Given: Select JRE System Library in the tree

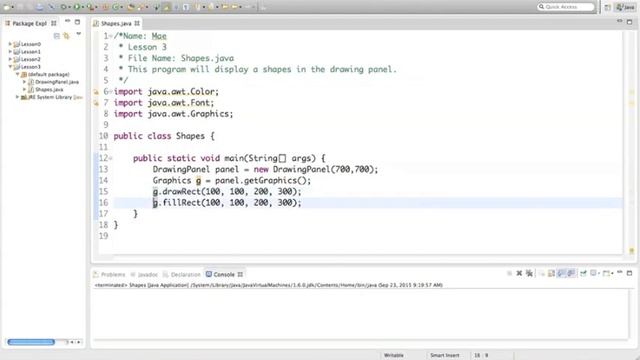Looking at the screenshot, I should coord(51,97).
